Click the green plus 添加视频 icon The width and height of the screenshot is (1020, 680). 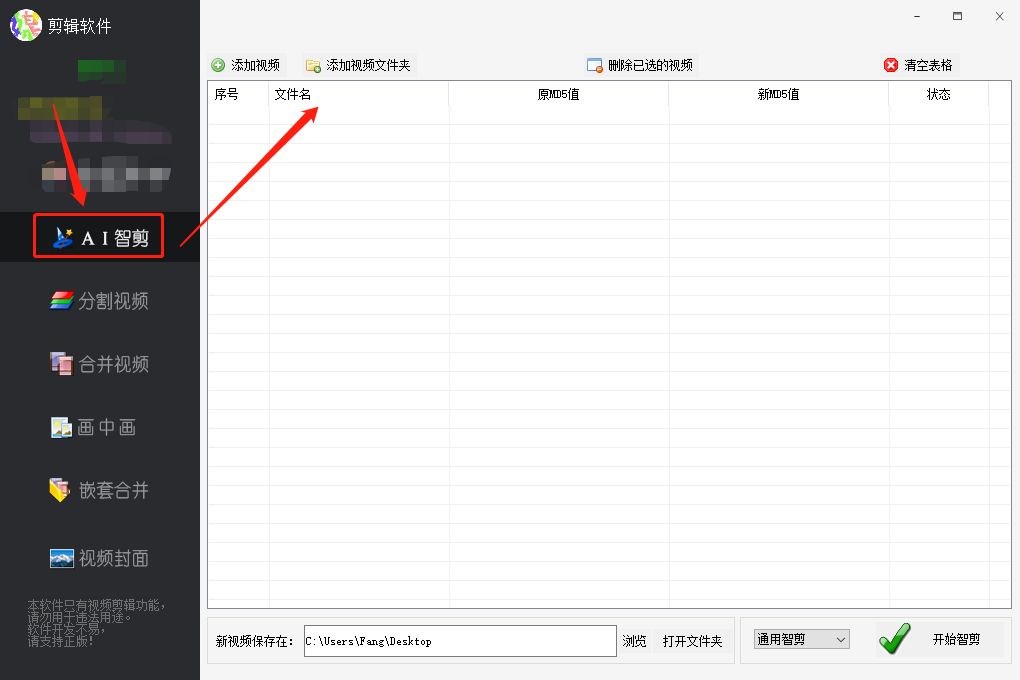click(x=218, y=64)
